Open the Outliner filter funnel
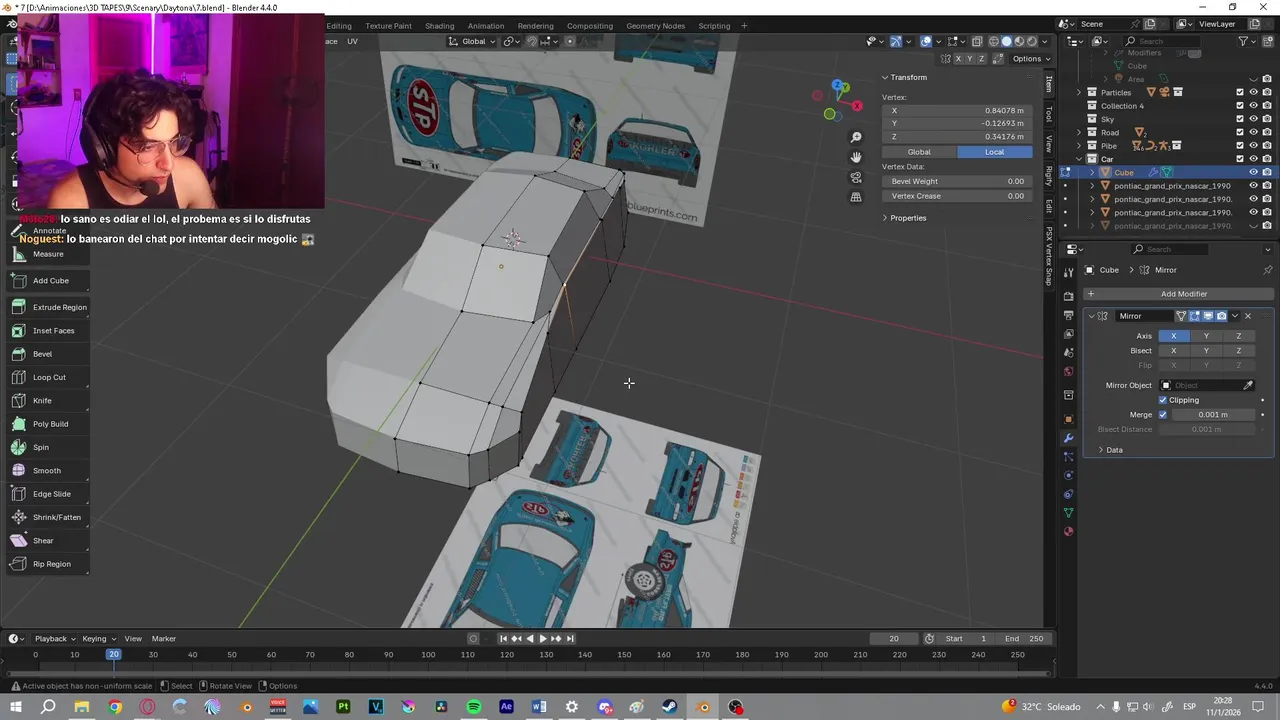The height and width of the screenshot is (720, 1280). click(x=1244, y=41)
